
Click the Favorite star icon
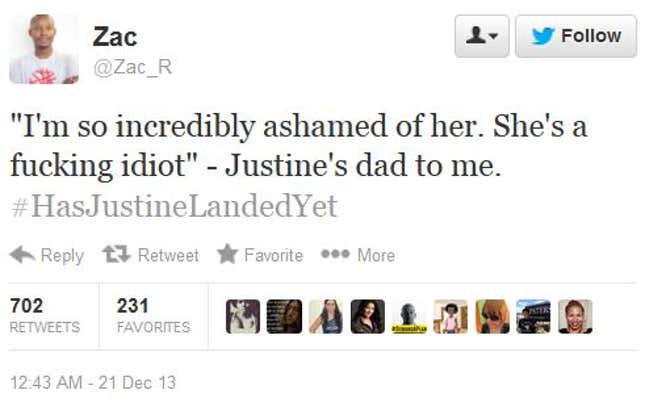point(228,255)
